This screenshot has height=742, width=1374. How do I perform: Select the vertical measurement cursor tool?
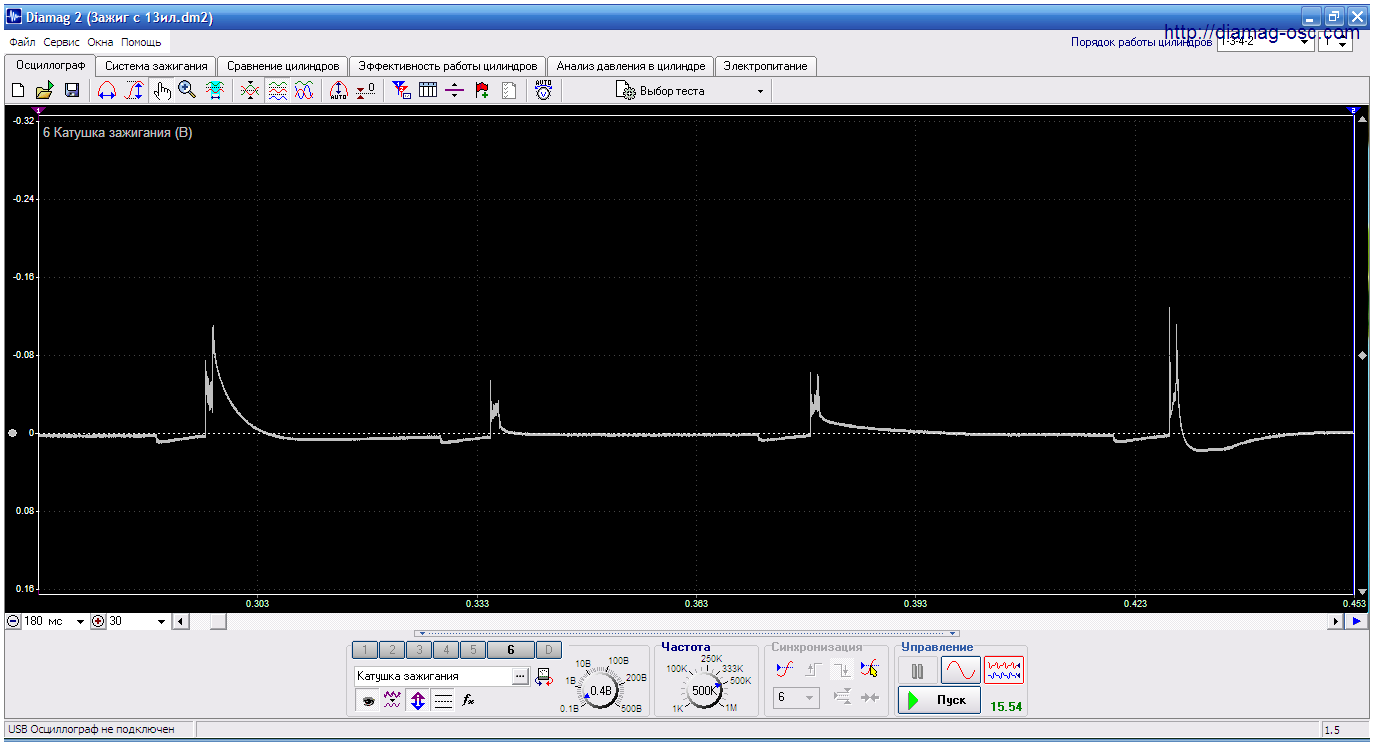(x=134, y=90)
